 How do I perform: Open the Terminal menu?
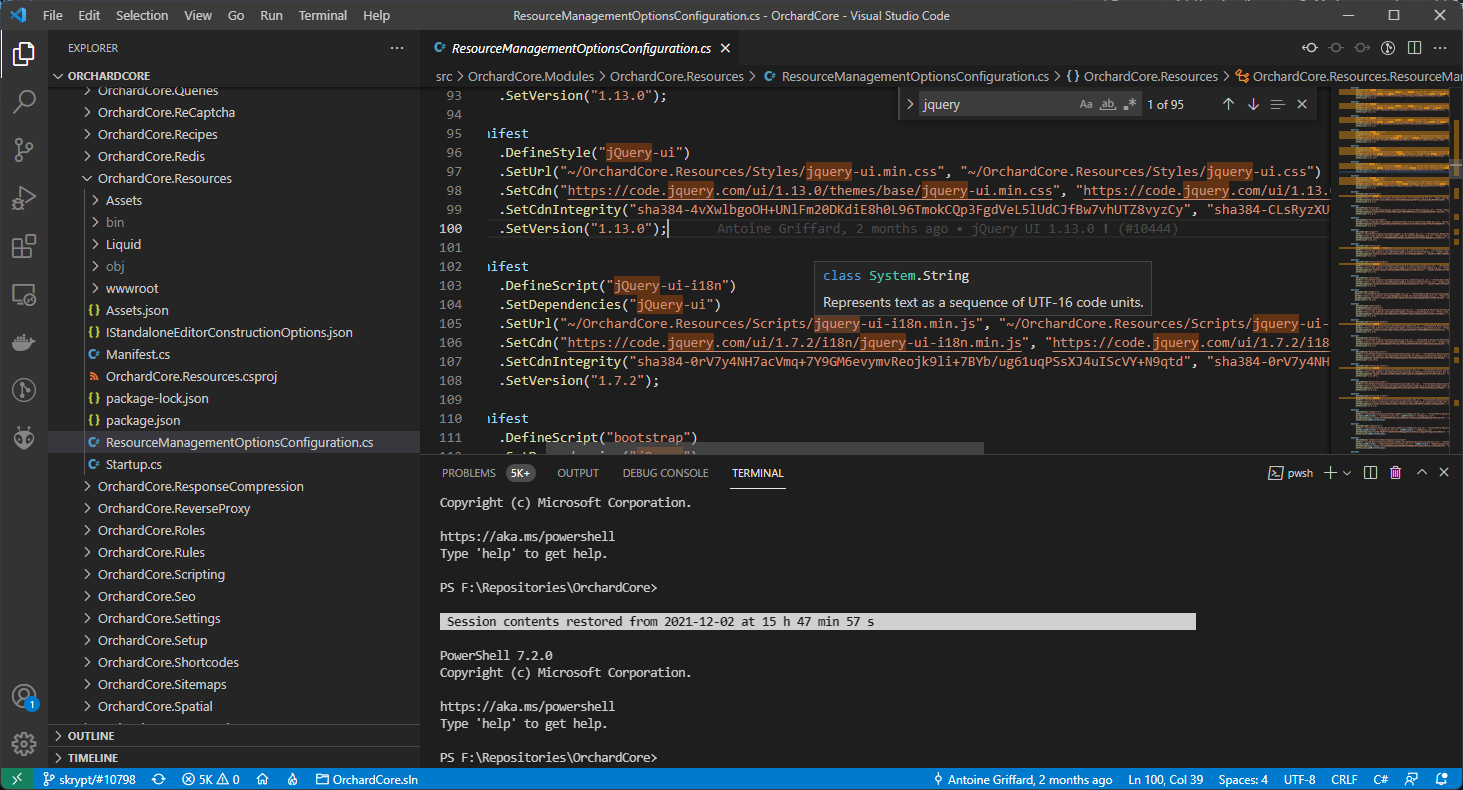point(323,16)
